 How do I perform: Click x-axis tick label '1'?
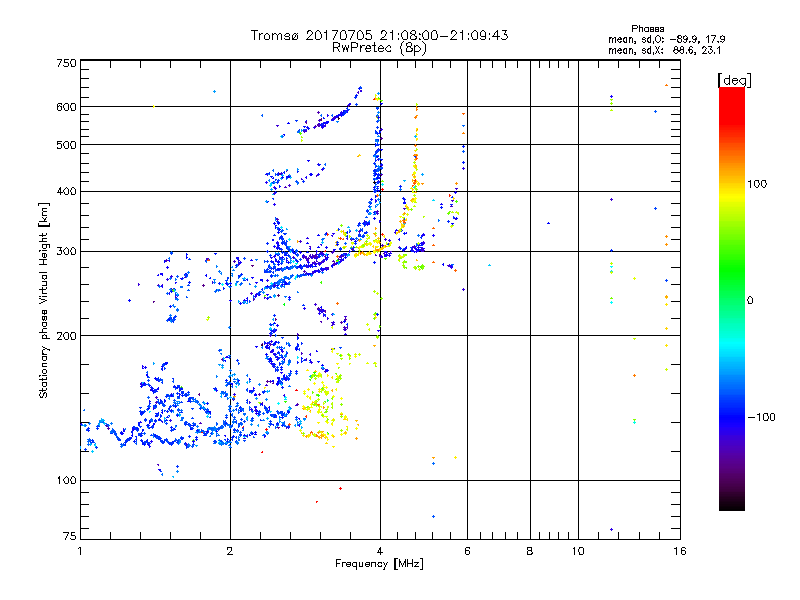(x=80, y=551)
